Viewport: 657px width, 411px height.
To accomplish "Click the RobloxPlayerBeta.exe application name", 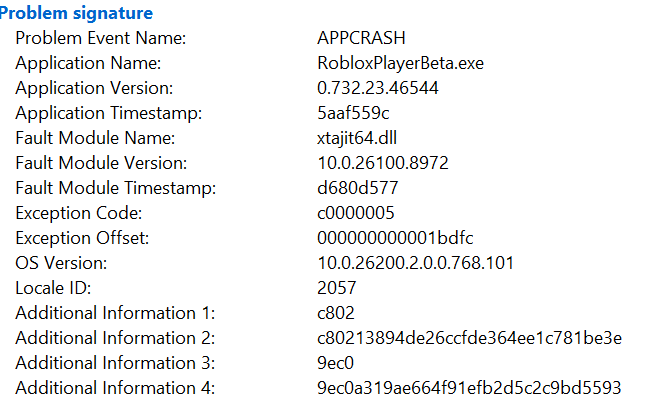I will coord(401,63).
